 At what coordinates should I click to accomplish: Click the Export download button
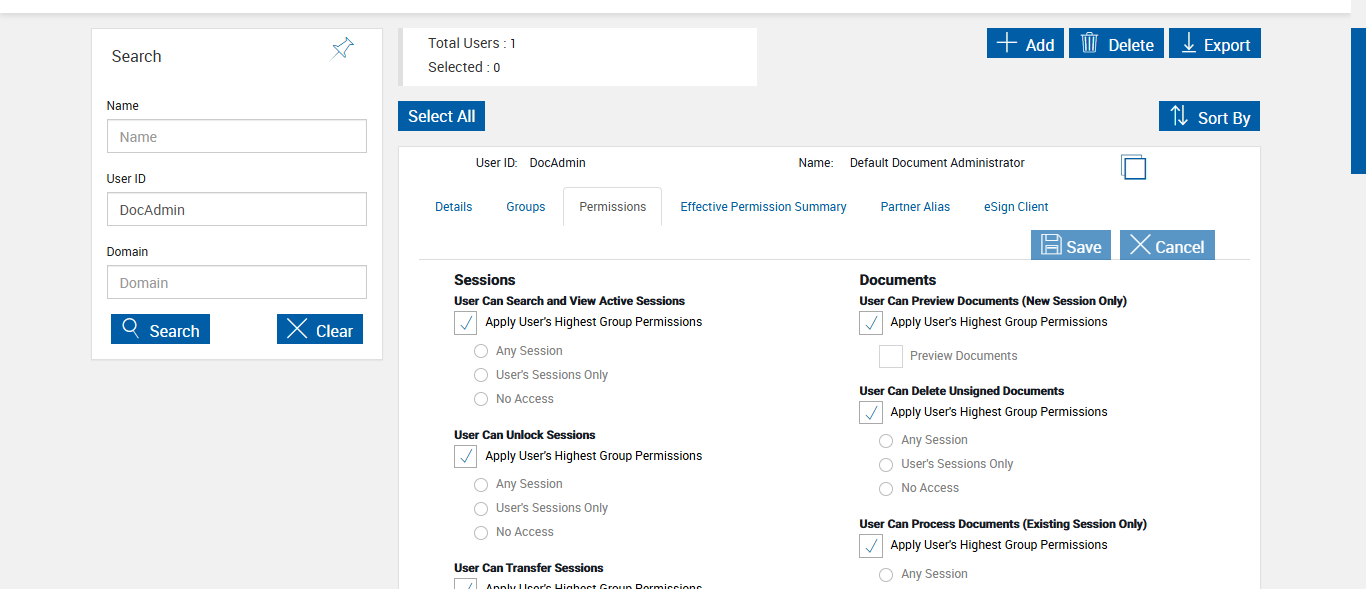click(1214, 44)
